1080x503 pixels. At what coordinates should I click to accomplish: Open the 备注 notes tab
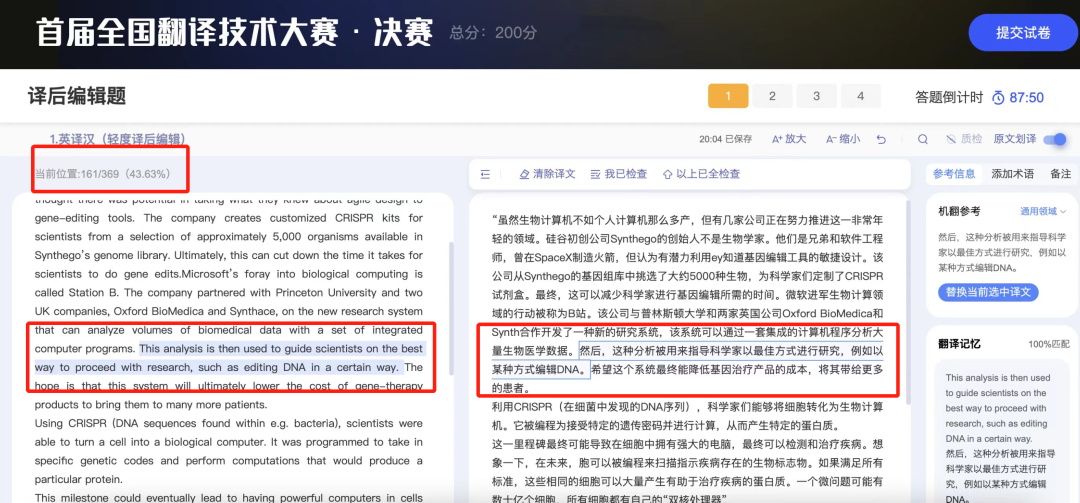point(1060,173)
